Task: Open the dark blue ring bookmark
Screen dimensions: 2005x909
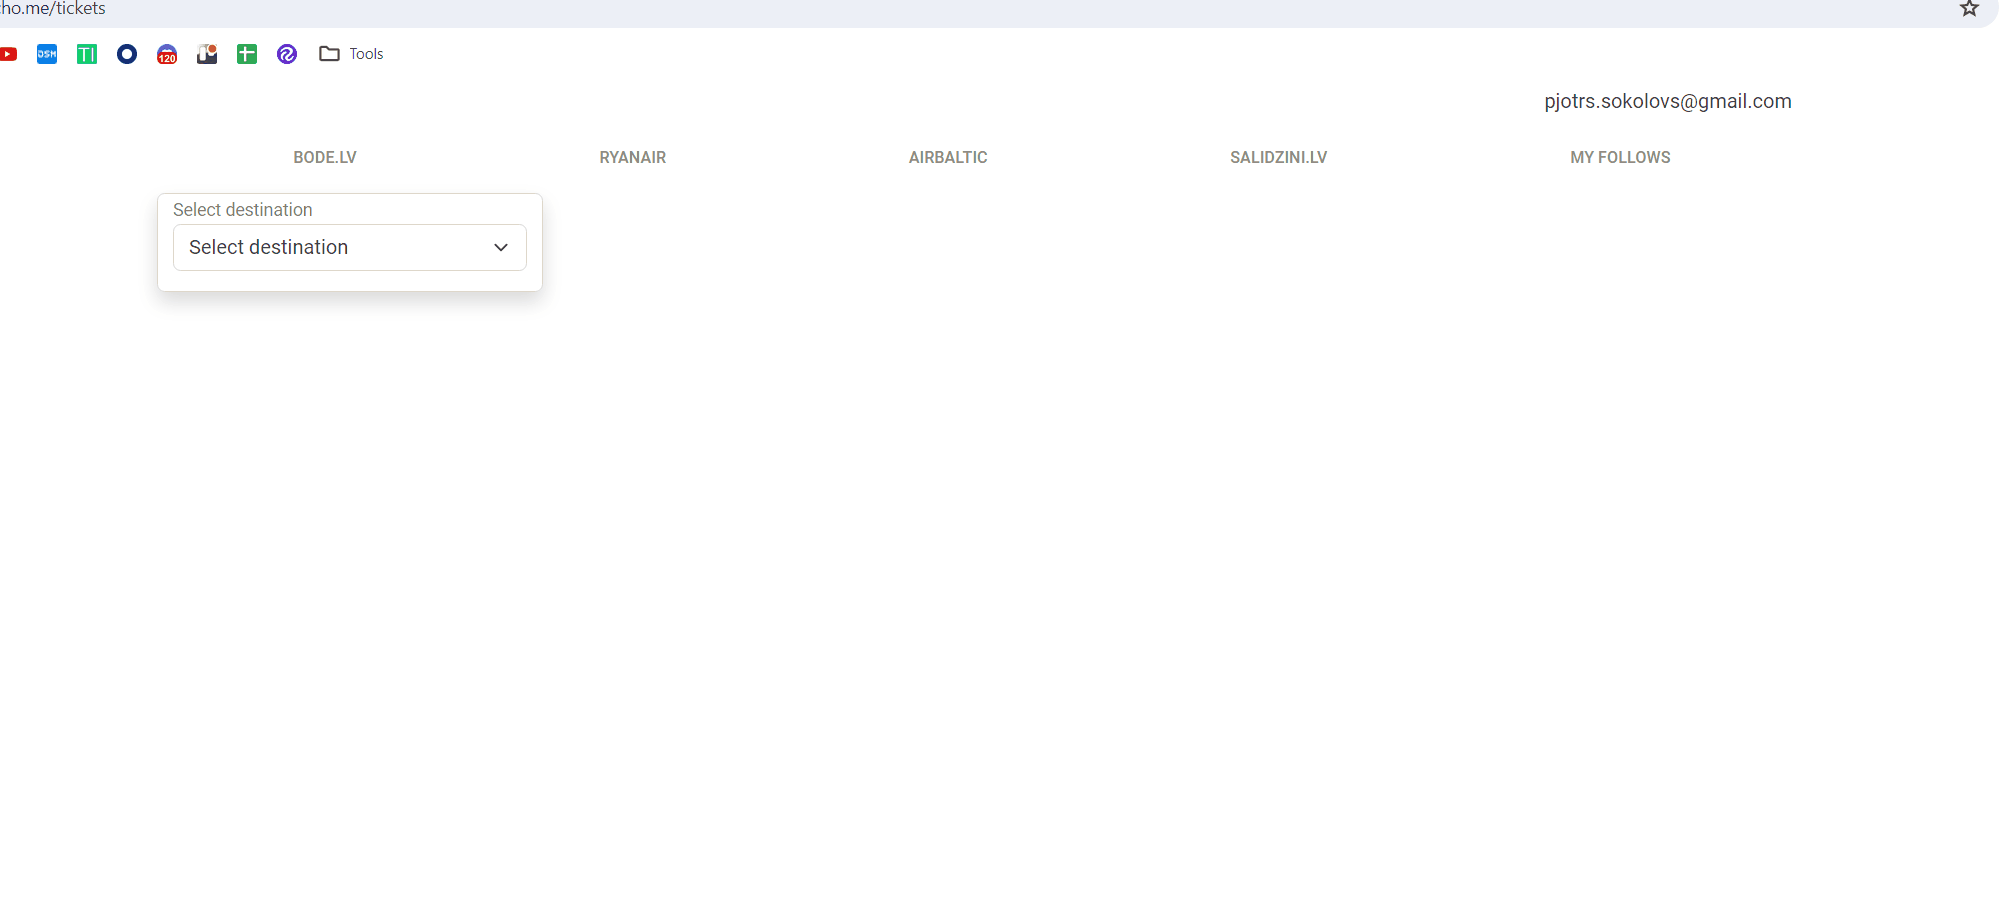Action: (x=127, y=54)
